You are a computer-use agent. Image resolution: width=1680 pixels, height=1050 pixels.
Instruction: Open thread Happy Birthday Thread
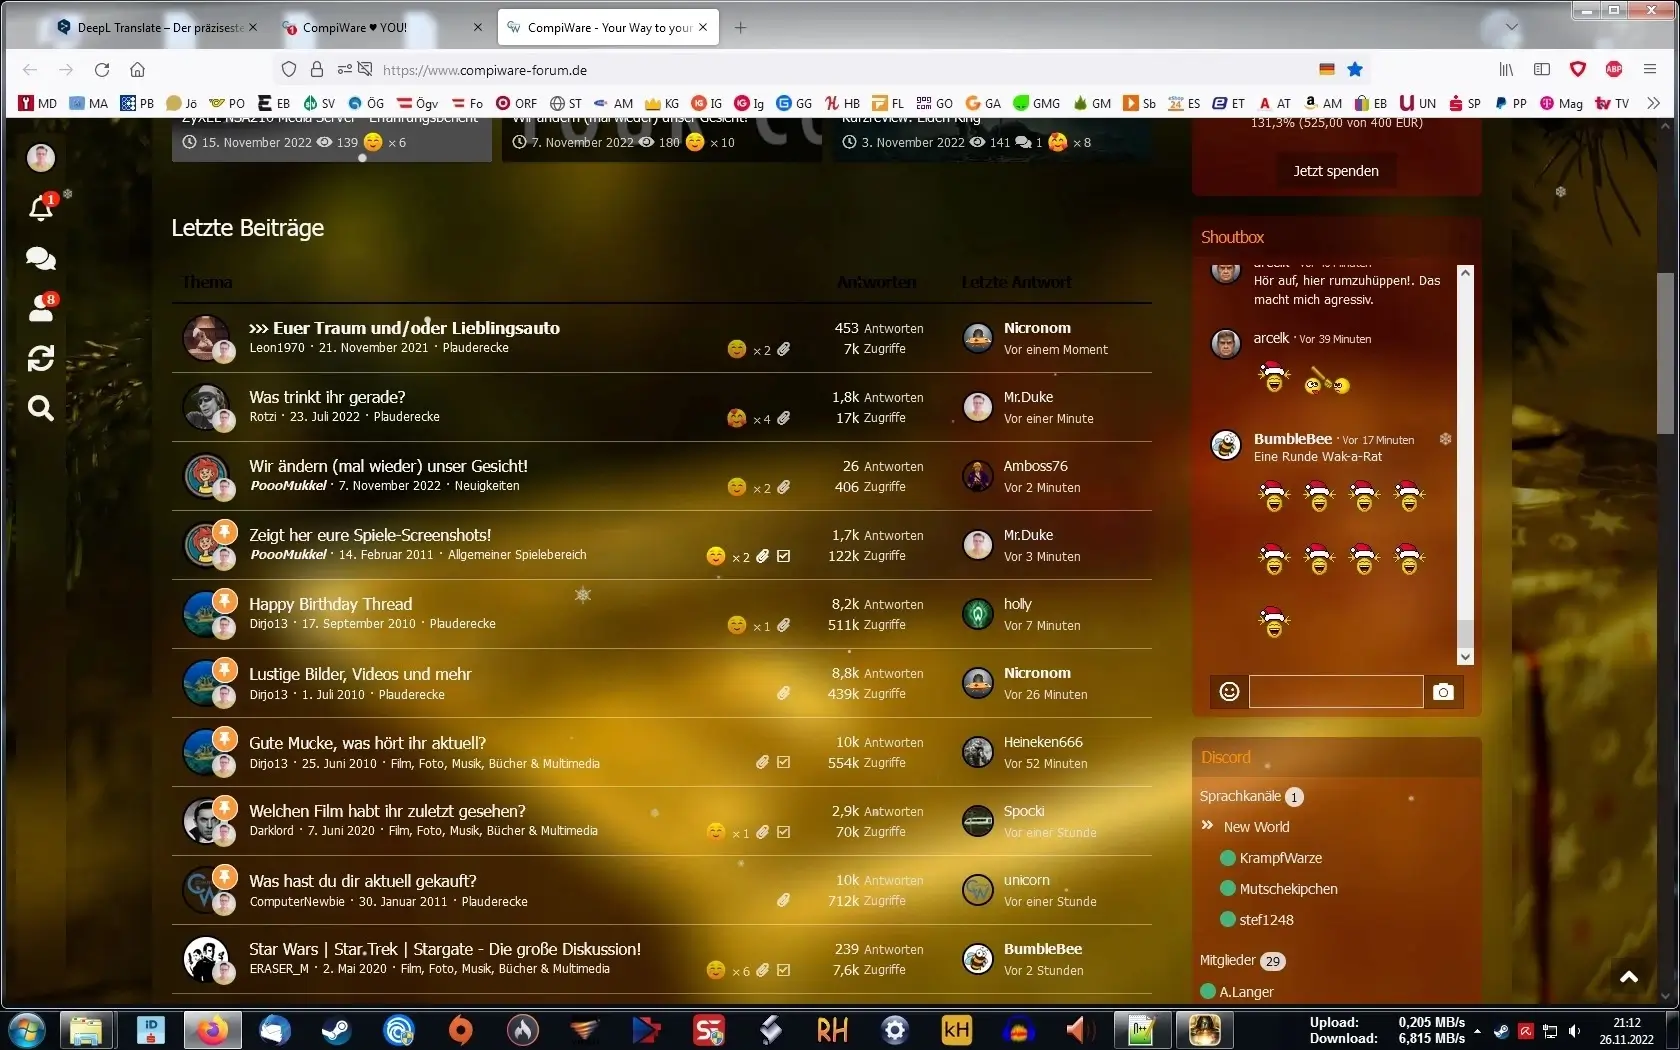pyautogui.click(x=330, y=604)
